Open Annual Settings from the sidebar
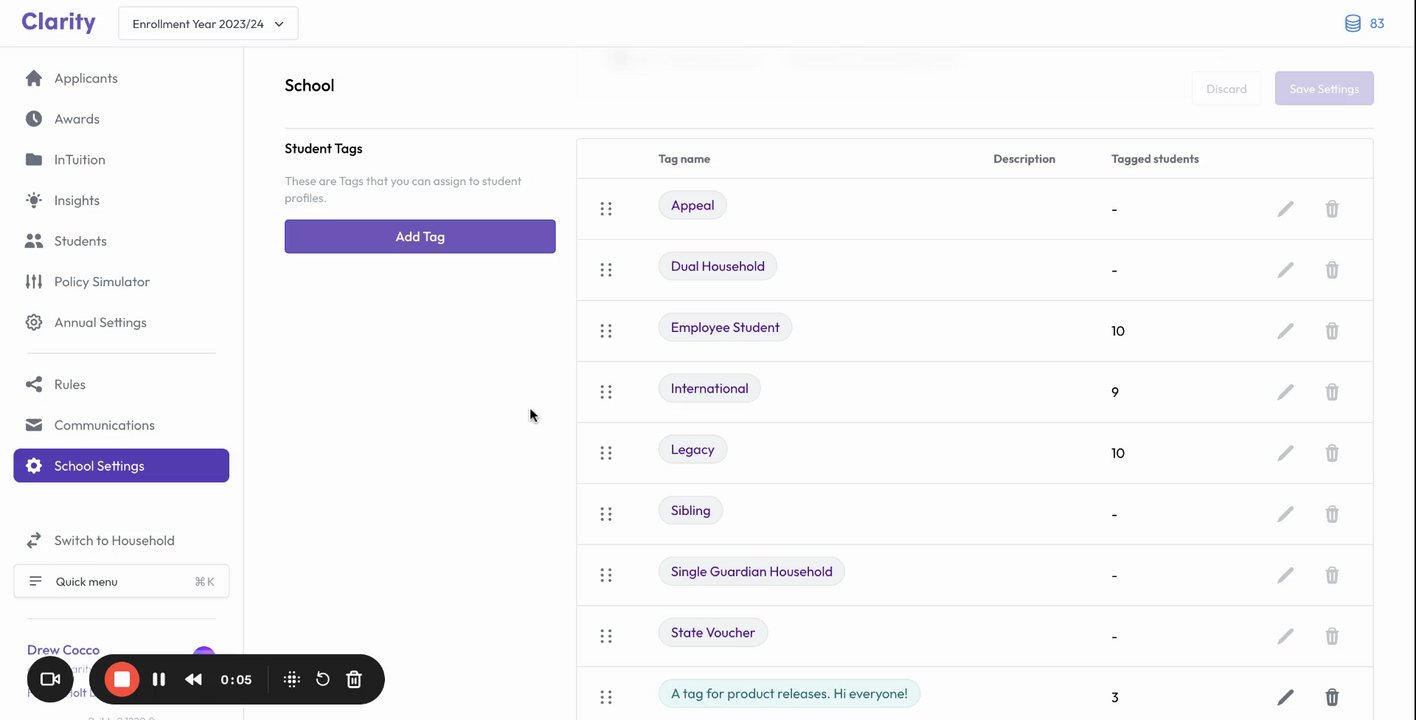Viewport: 1416px width, 720px height. tap(100, 323)
